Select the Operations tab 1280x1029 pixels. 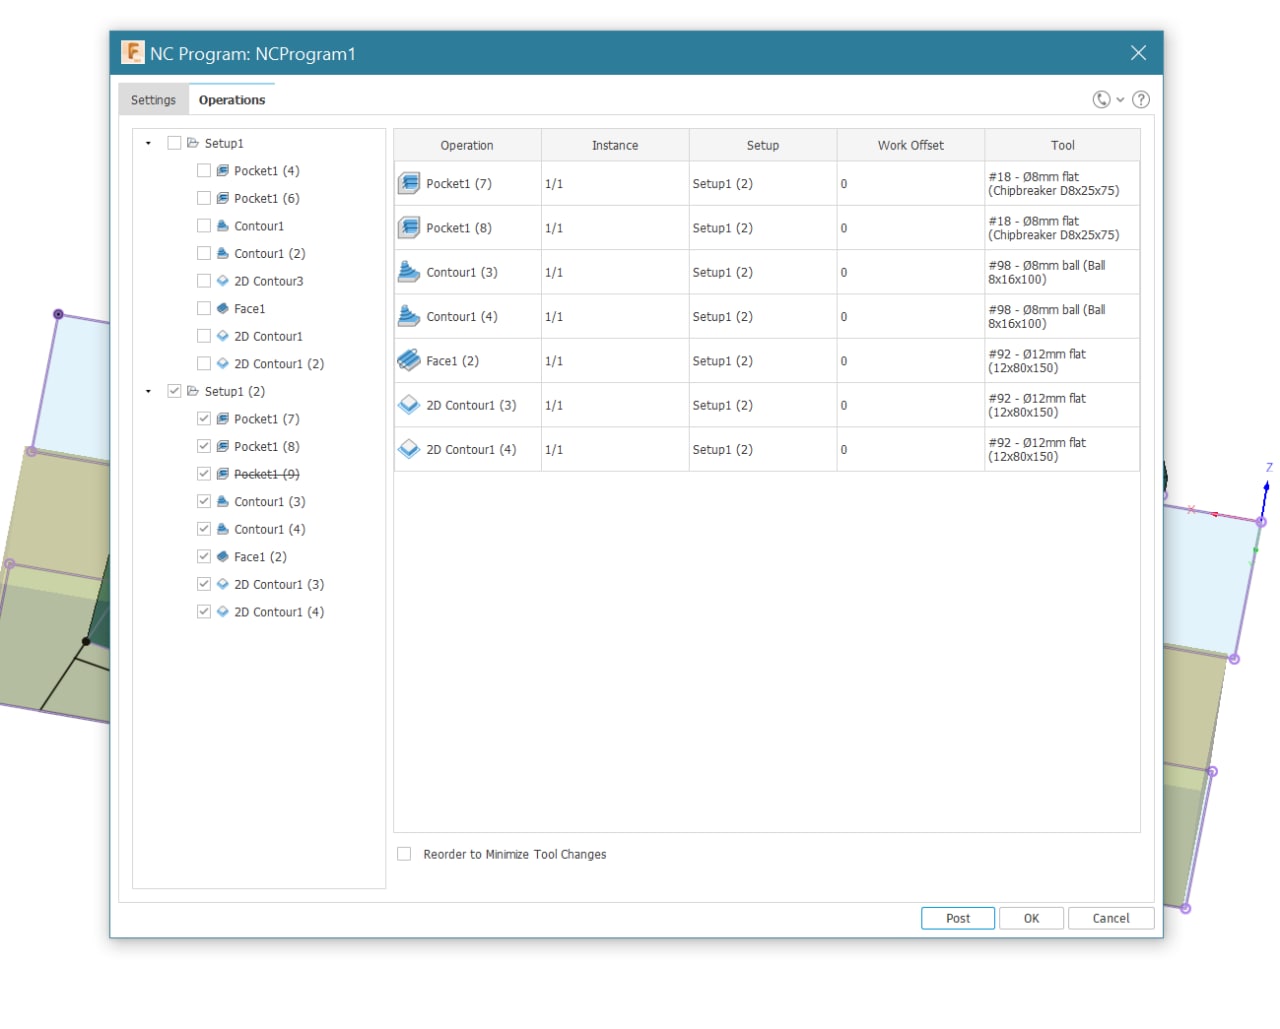point(232,100)
